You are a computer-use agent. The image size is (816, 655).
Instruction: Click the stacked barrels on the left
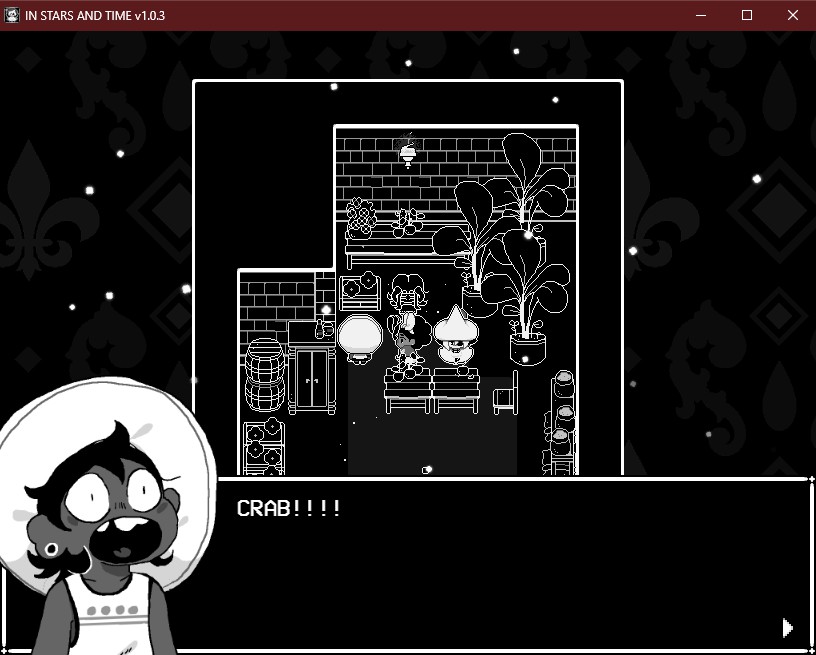point(264,375)
